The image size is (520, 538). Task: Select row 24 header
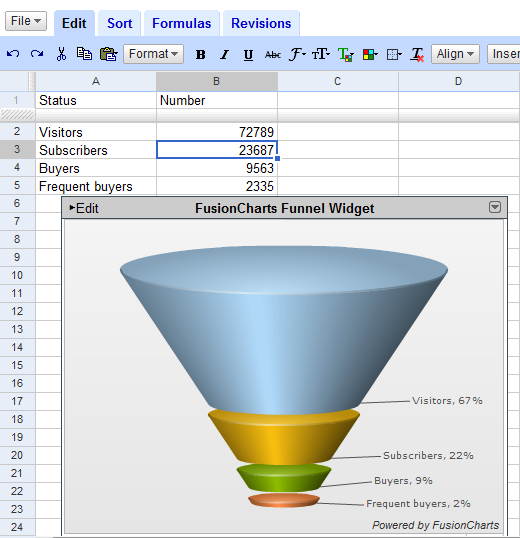[17, 527]
